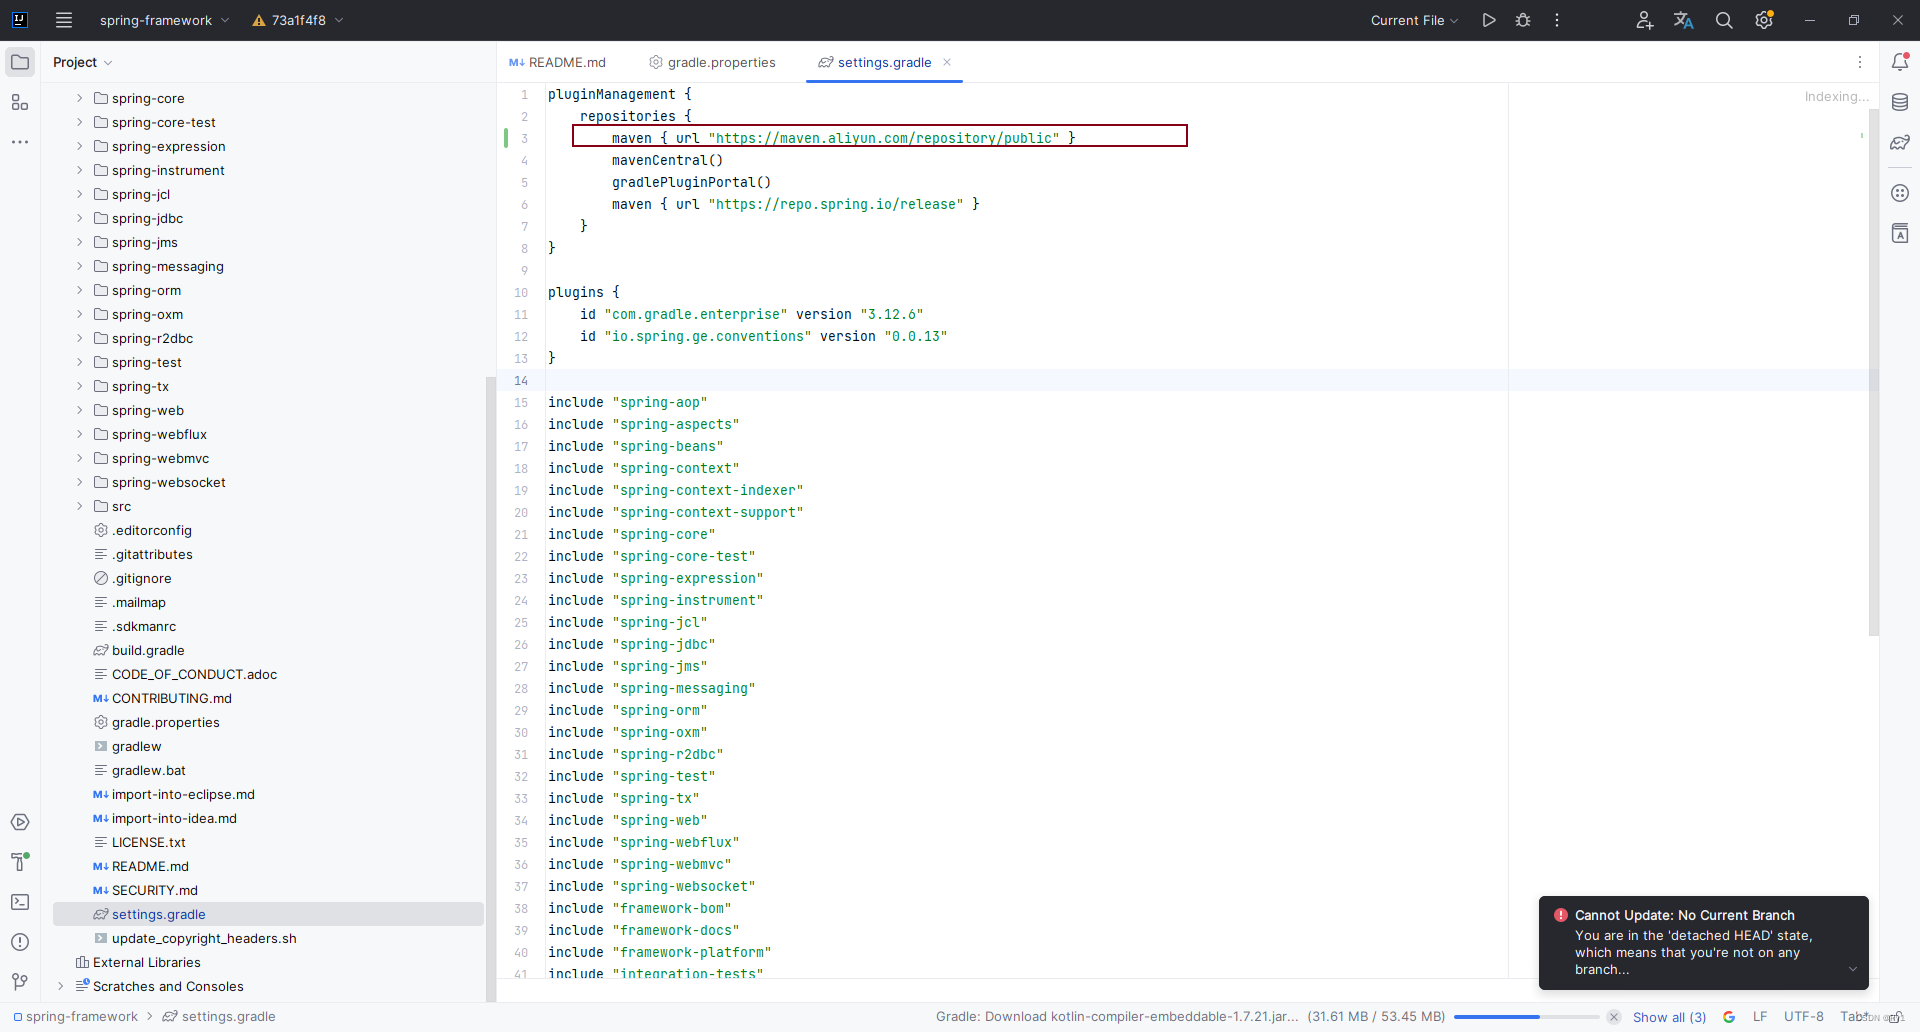Click the Translate icon in toolbar
Screen dimensions: 1920x1032
point(1684,20)
